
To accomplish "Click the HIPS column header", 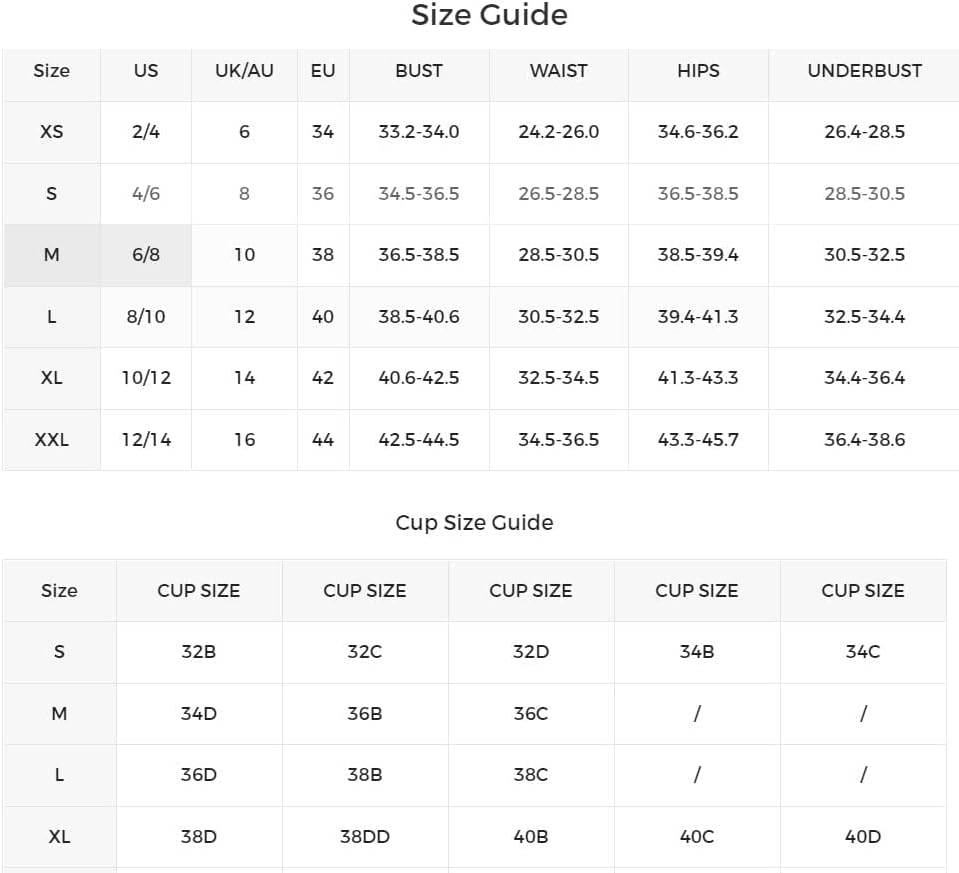I will point(698,71).
